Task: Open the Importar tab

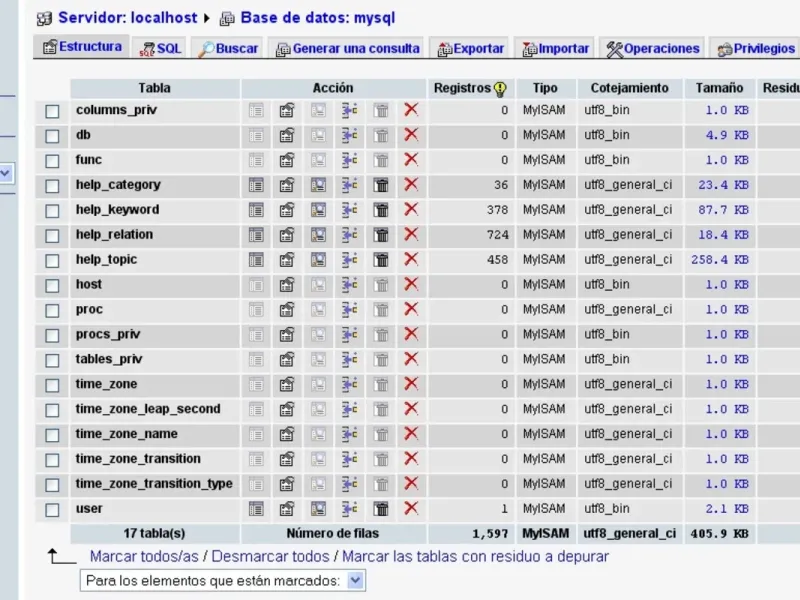Action: (555, 48)
